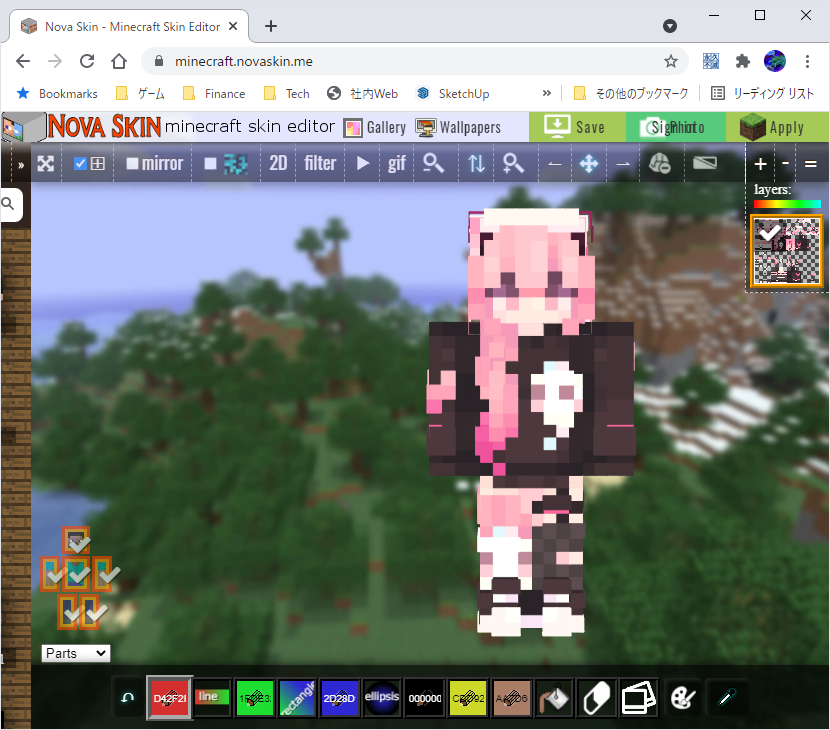Click the Nova Skin logo

104,127
